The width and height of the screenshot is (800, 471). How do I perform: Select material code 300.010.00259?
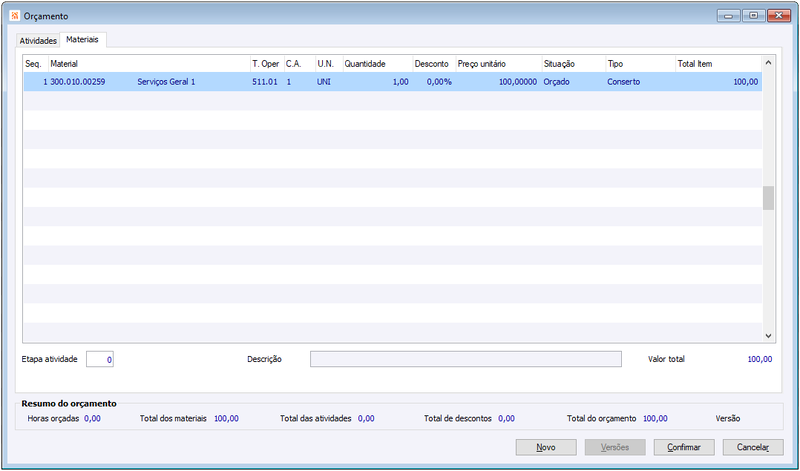click(x=78, y=82)
